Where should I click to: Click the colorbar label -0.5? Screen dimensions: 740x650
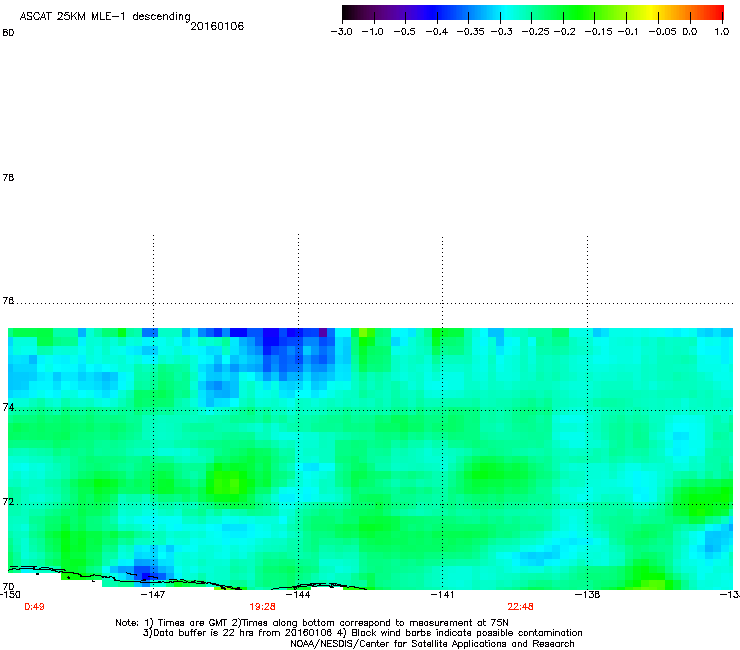[404, 32]
